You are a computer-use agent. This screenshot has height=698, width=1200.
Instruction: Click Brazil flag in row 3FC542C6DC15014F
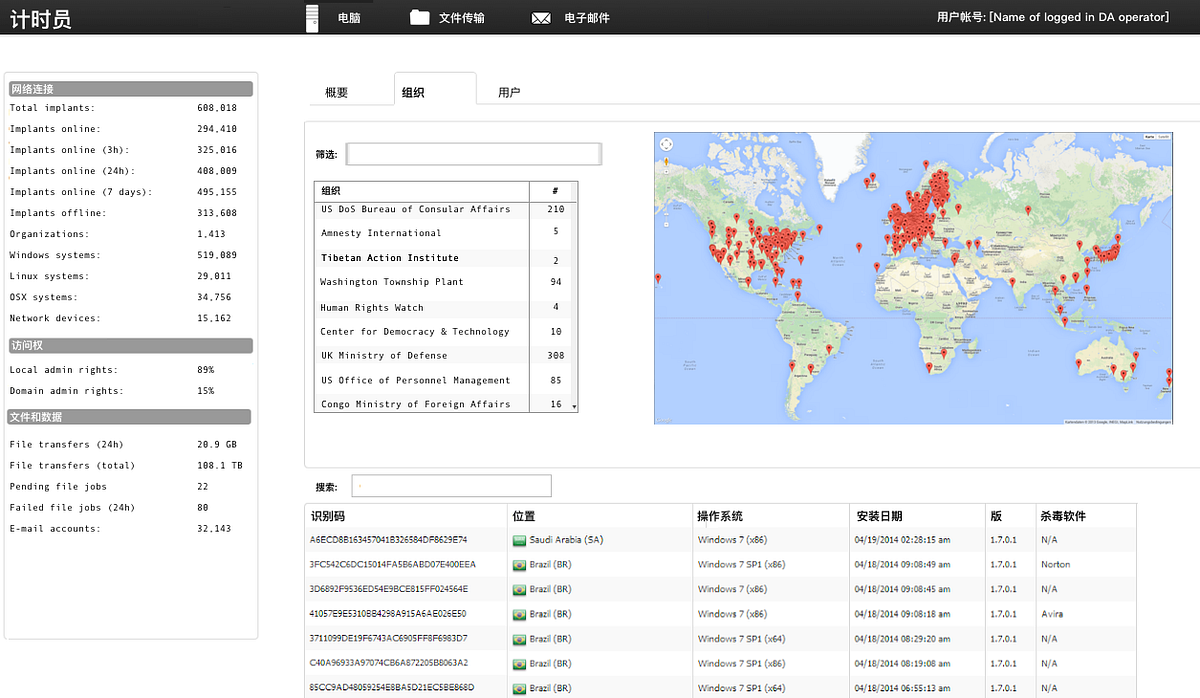[519, 565]
